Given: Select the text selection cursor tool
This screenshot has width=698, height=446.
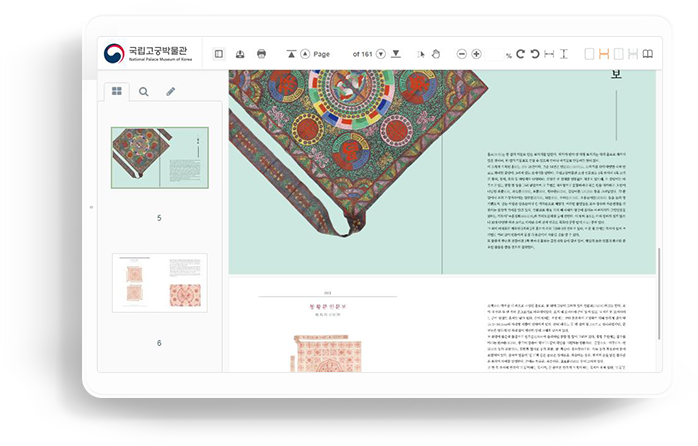Looking at the screenshot, I should (421, 53).
